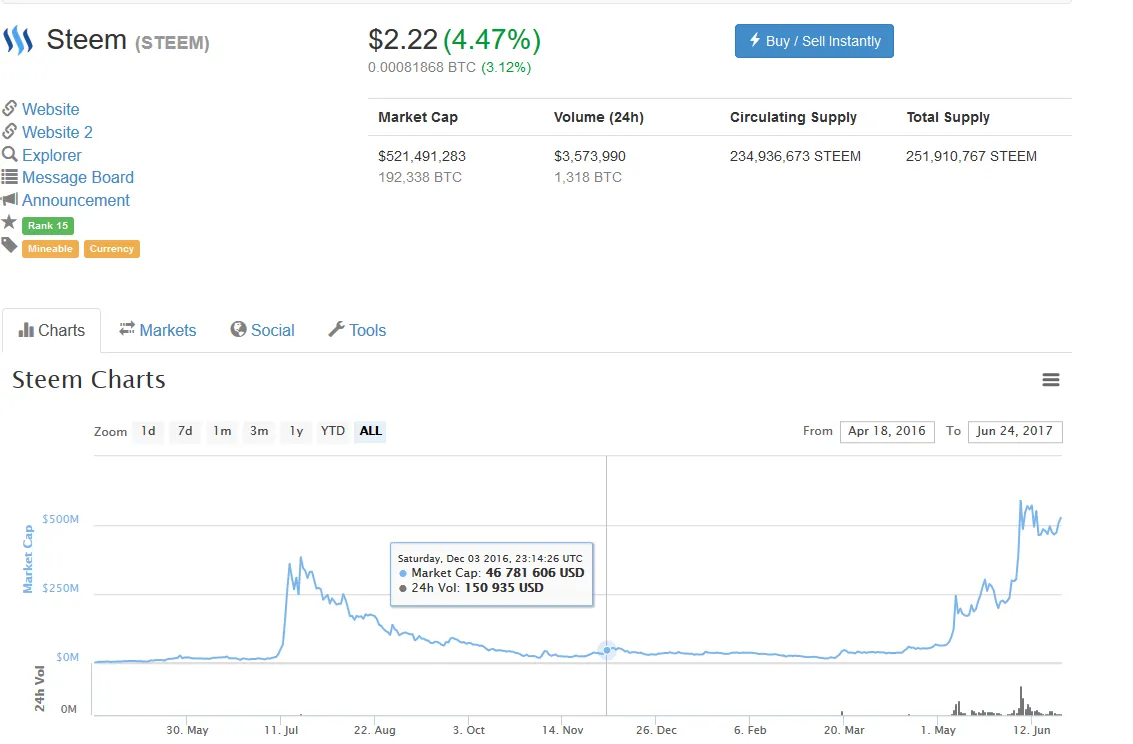Click the (4.47%) price change
This screenshot has width=1133, height=744.
coord(491,40)
